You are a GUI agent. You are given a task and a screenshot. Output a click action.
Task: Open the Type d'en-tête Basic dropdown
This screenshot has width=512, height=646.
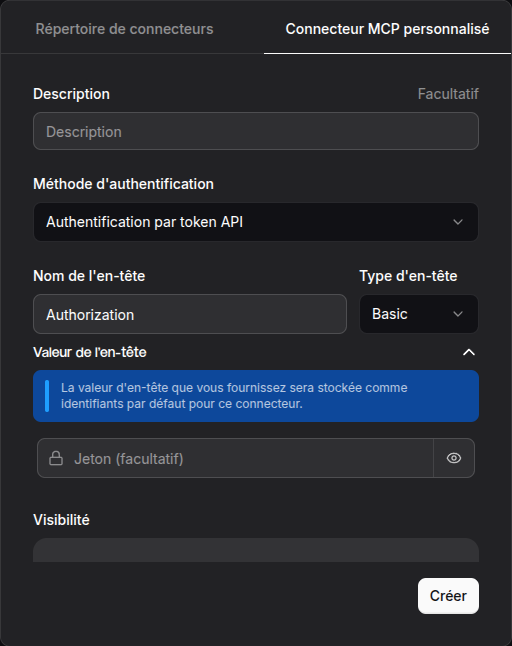[419, 314]
